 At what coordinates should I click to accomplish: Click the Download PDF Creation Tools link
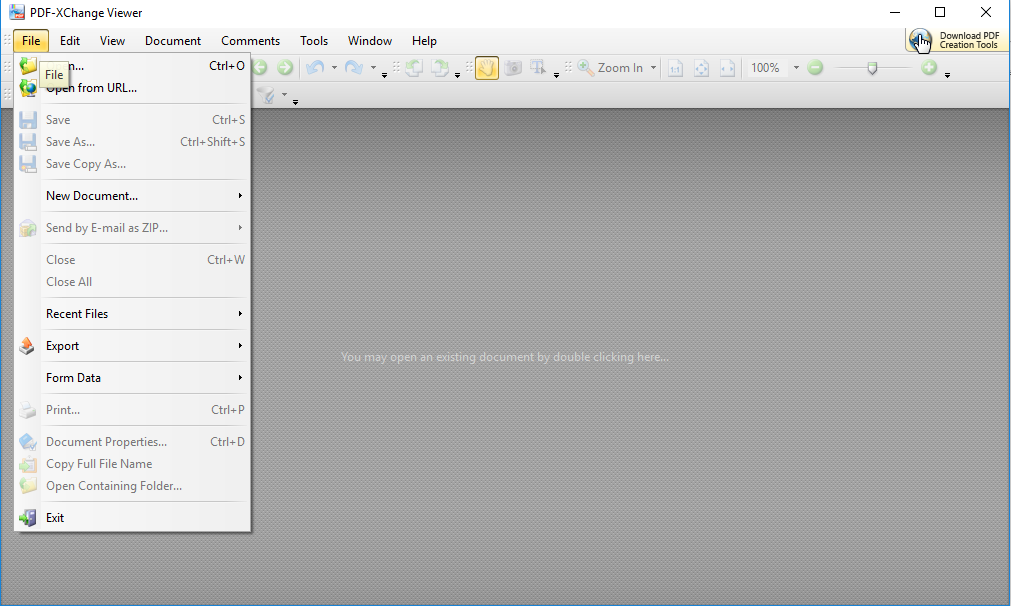coord(969,40)
